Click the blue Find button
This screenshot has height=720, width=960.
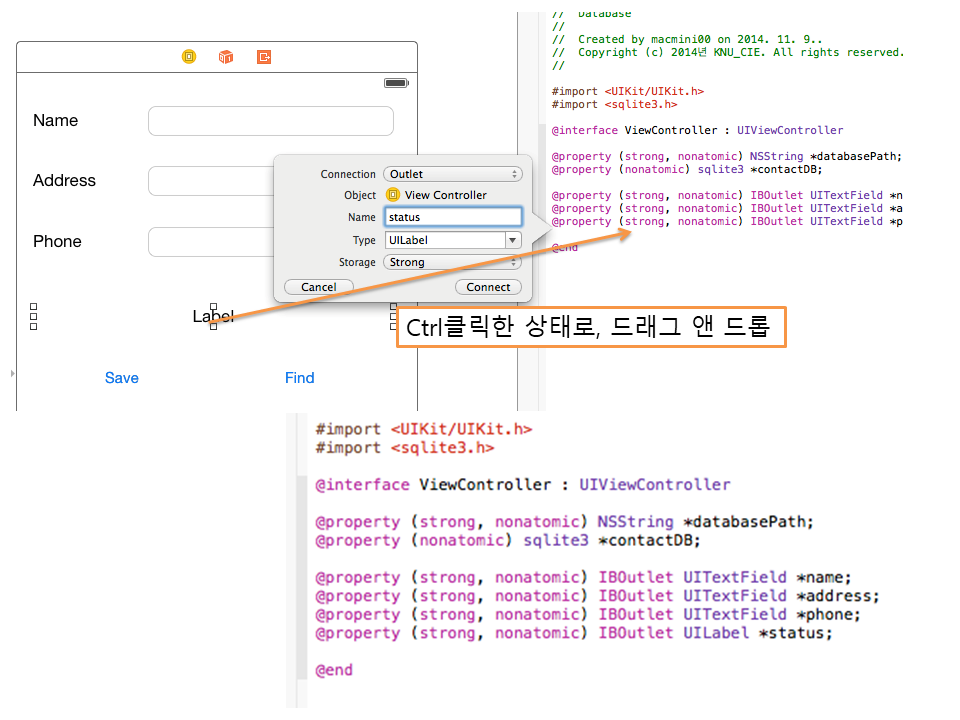[300, 378]
